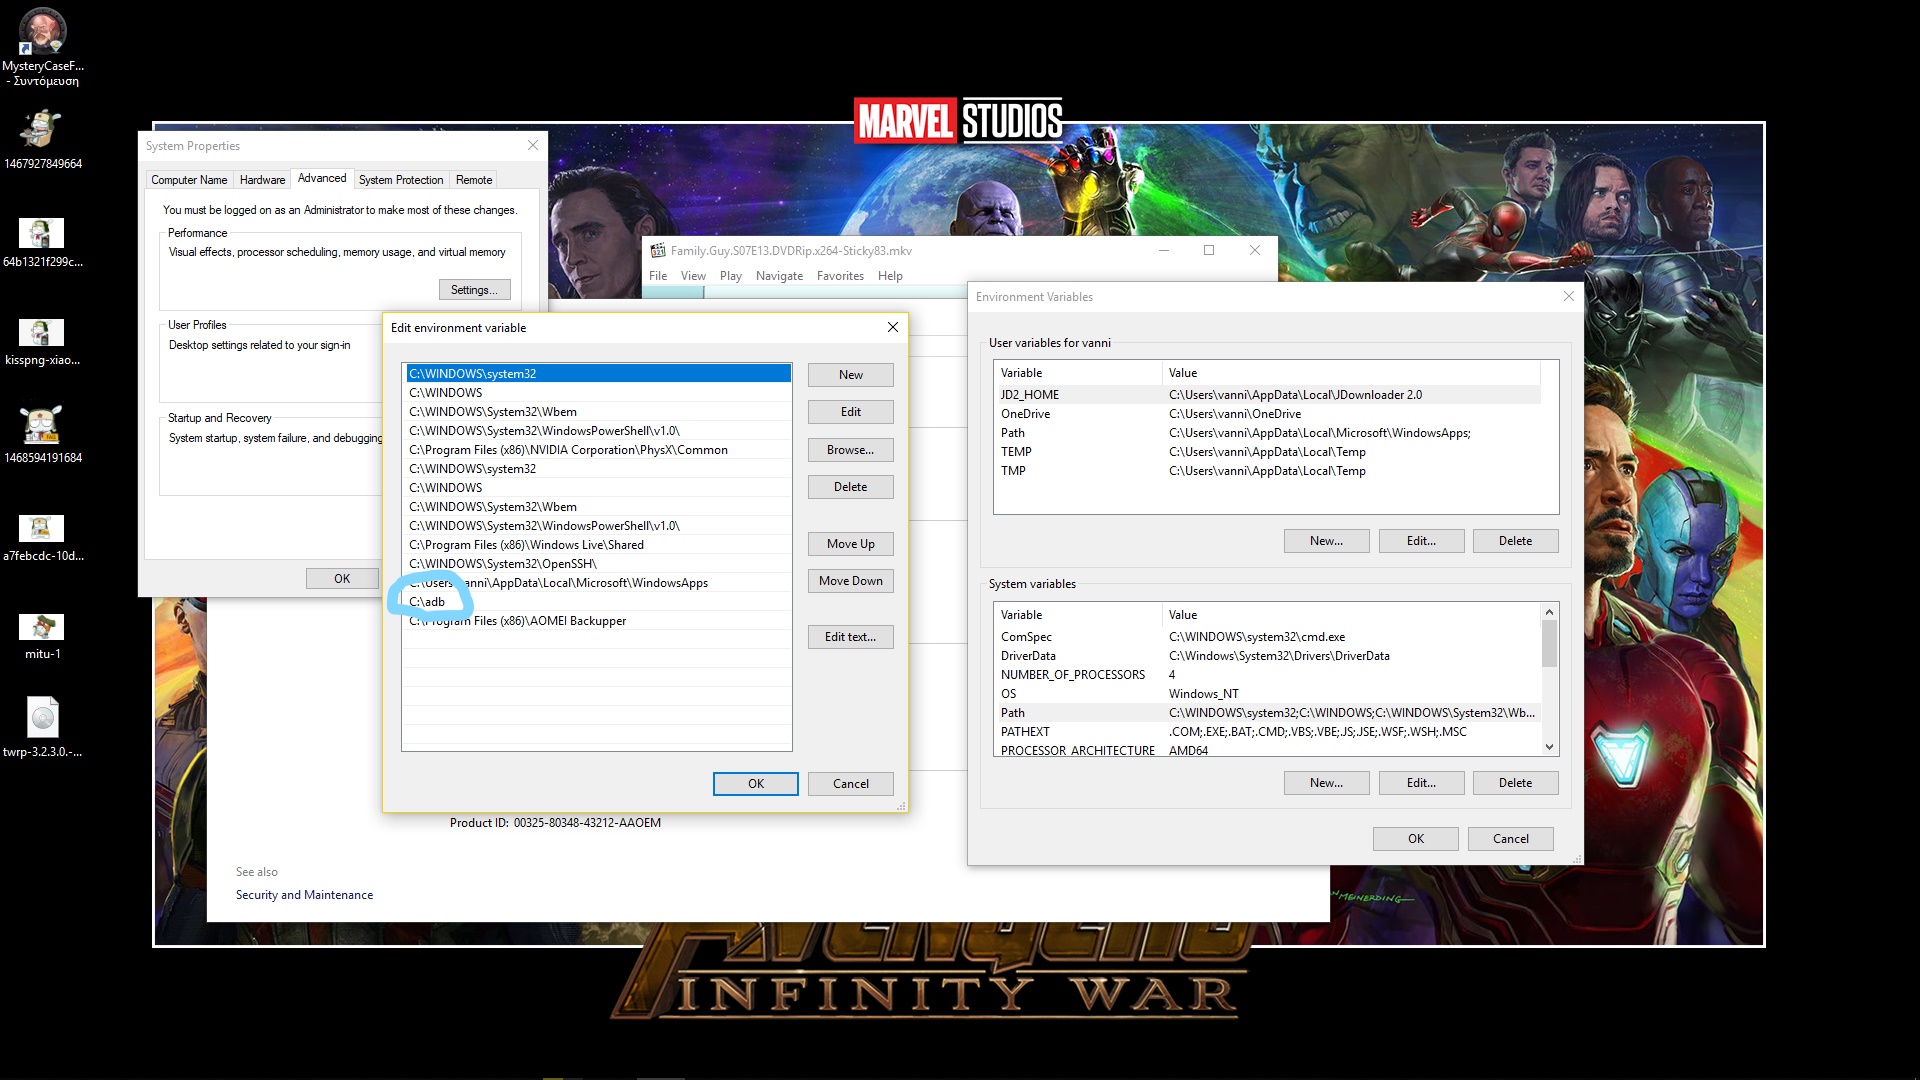Viewport: 1920px width, 1080px height.
Task: Switch to the Hardware tab
Action: tap(262, 180)
